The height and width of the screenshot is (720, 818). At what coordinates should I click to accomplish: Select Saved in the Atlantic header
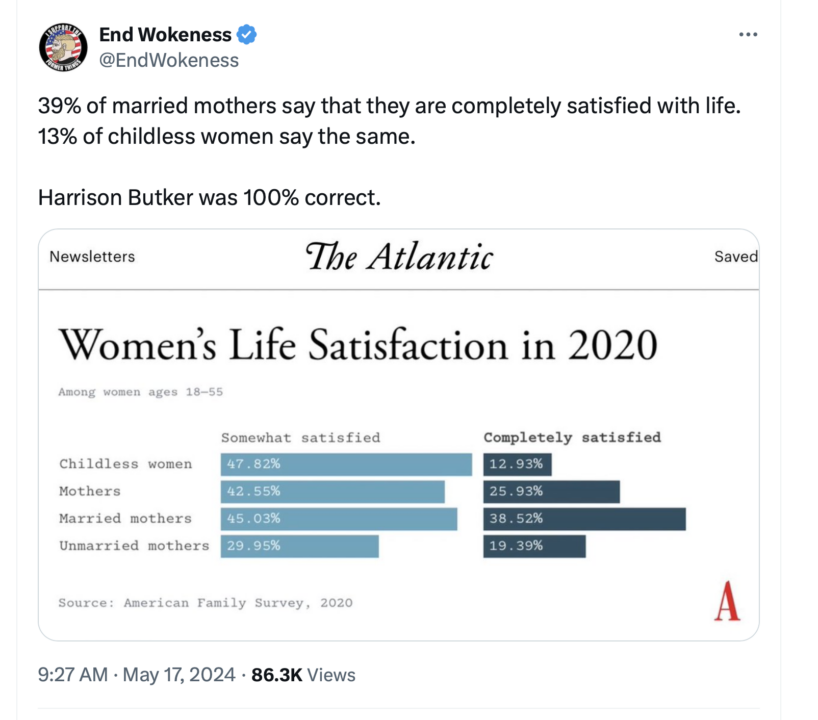pyautogui.click(x=735, y=257)
